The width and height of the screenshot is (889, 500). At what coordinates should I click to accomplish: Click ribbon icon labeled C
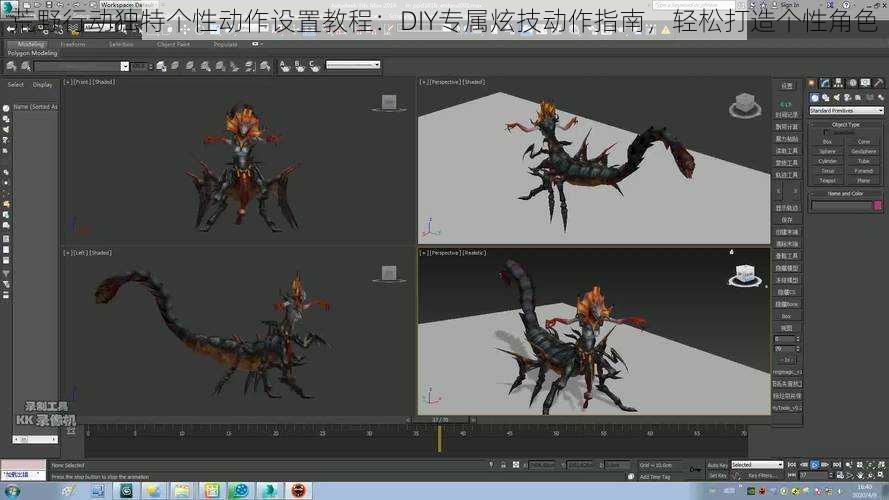[x=314, y=66]
